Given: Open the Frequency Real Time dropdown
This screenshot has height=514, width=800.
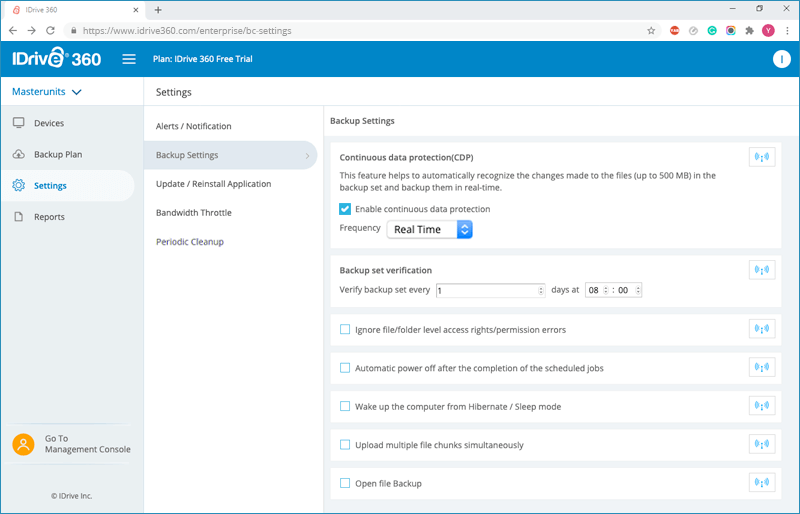Looking at the screenshot, I should [430, 229].
